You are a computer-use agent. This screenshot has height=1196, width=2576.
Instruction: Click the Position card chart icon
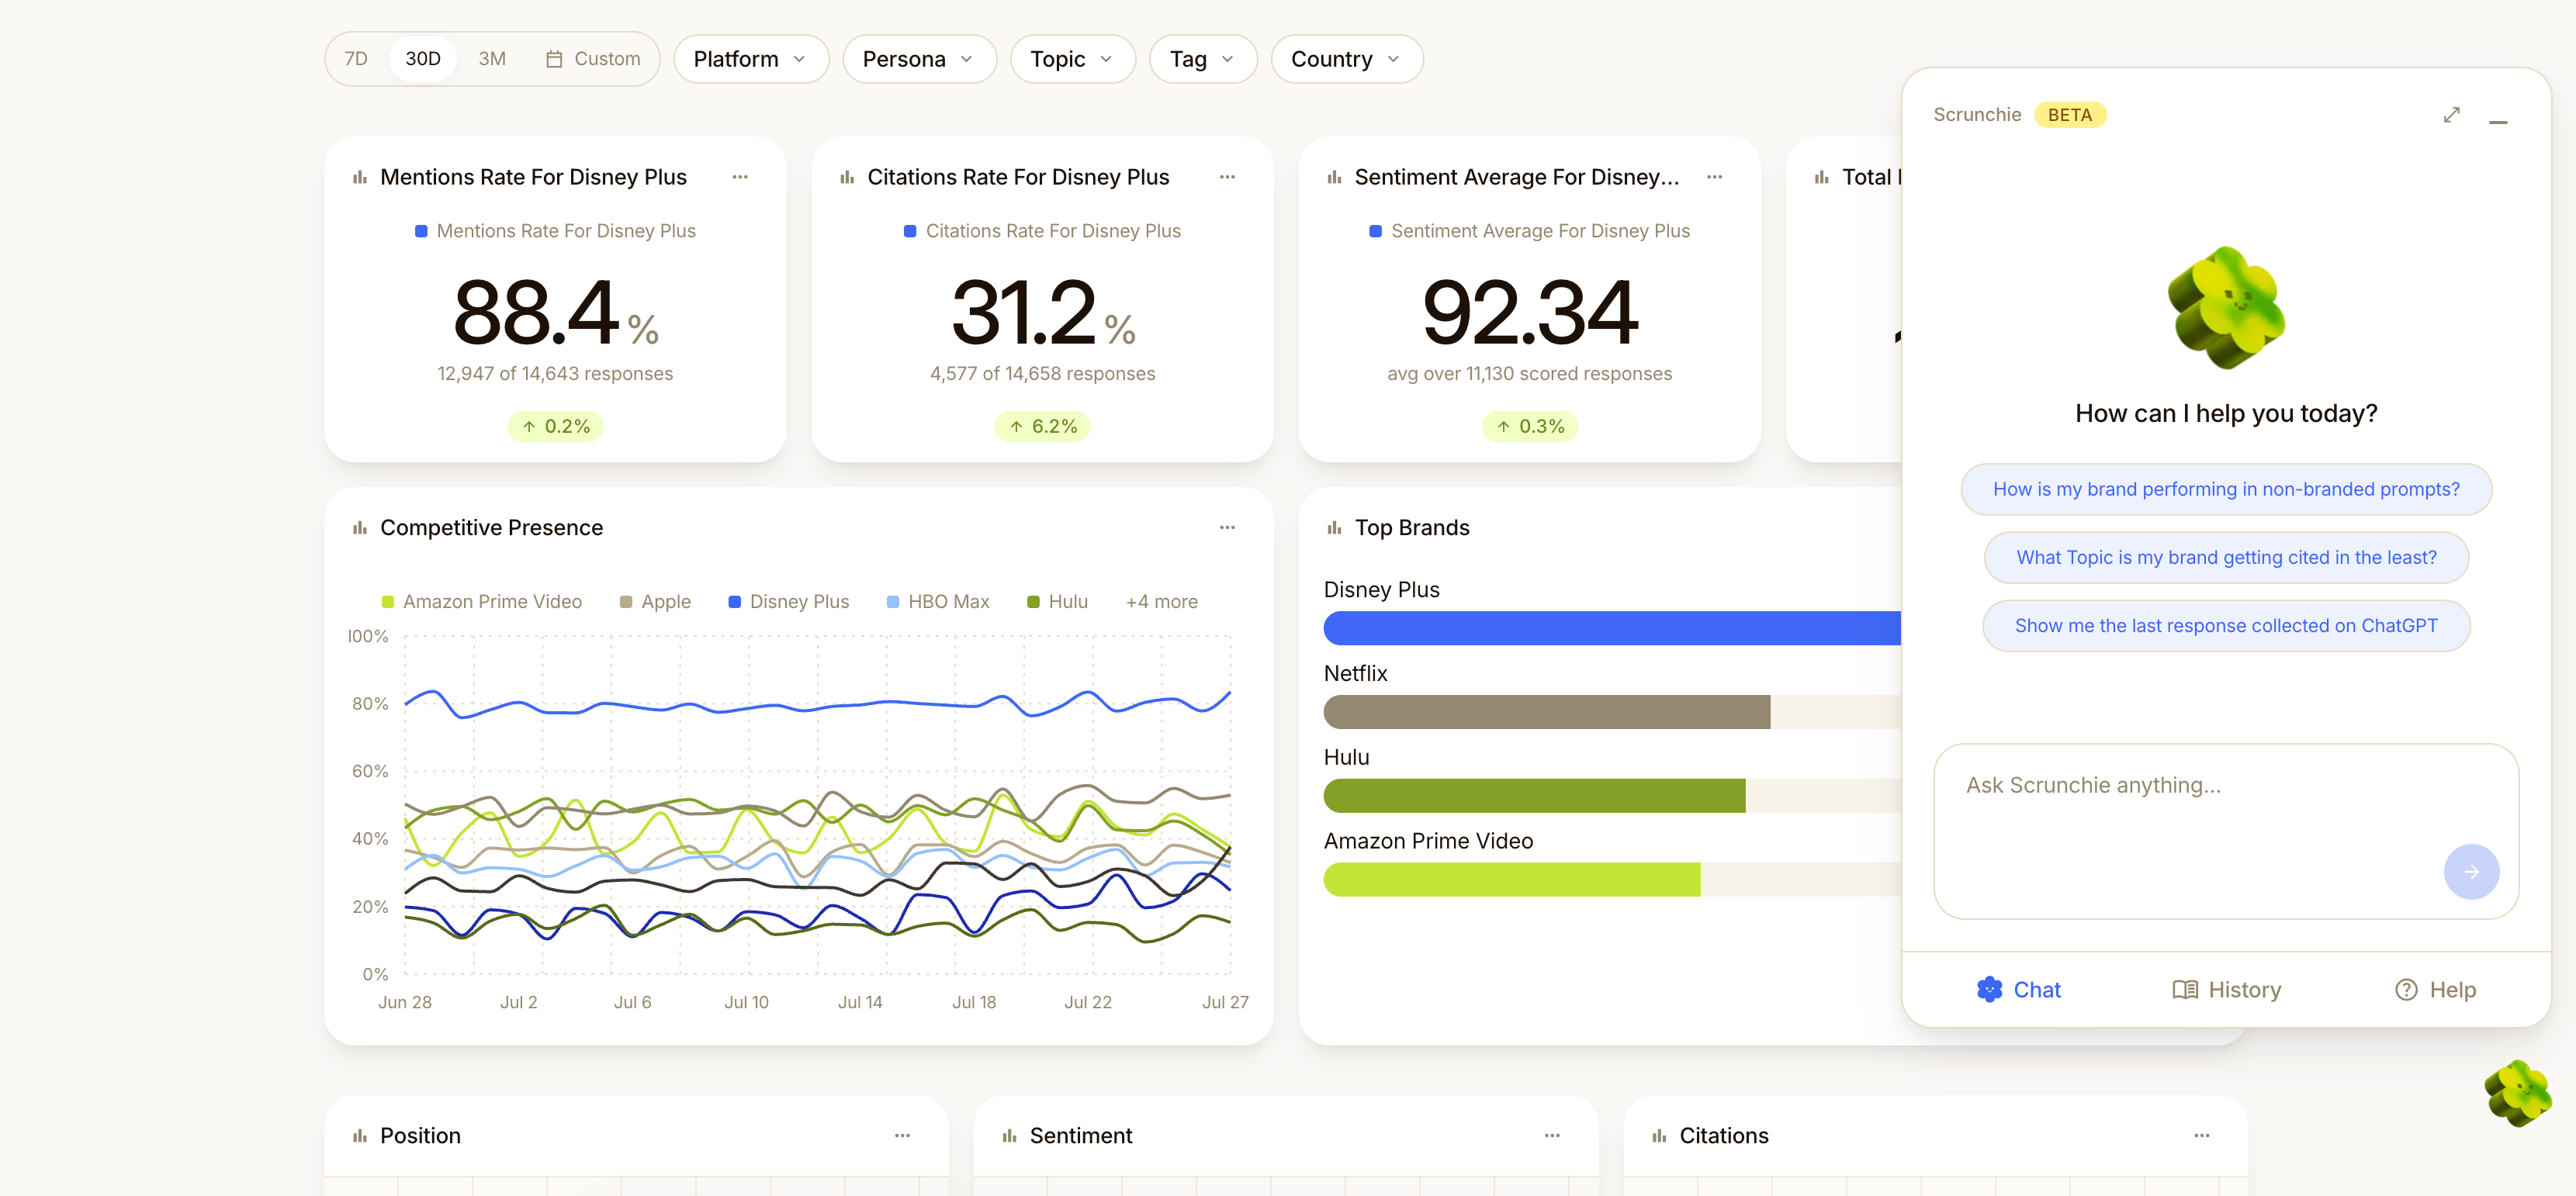[360, 1135]
